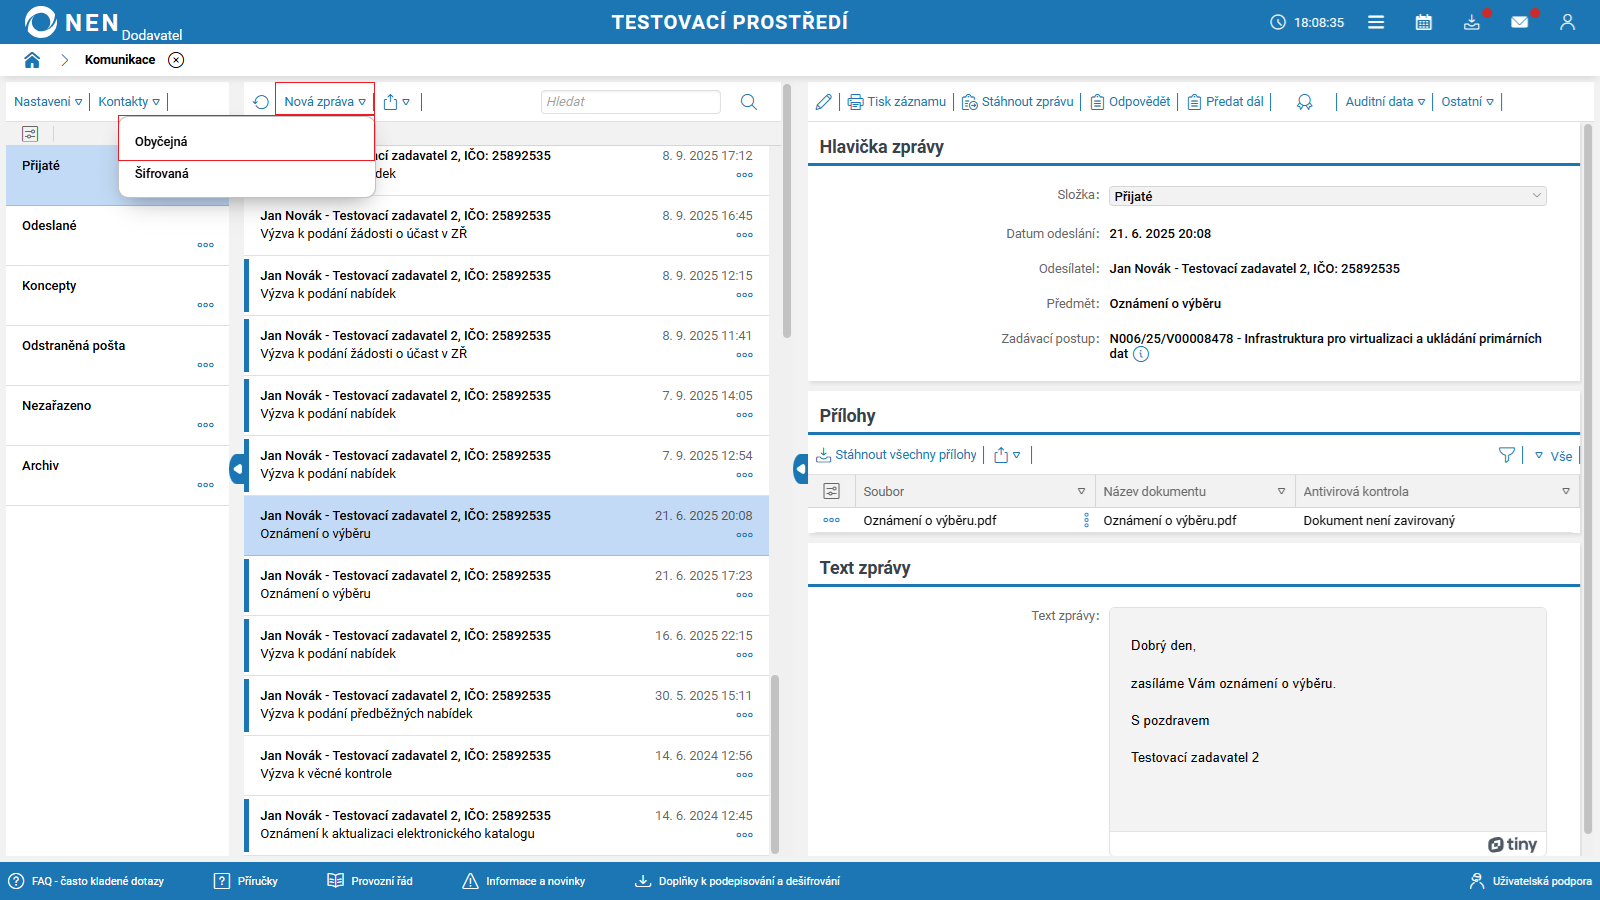The width and height of the screenshot is (1600, 900).
Task: Show info about the Zadávací postup
Action: pos(1141,354)
